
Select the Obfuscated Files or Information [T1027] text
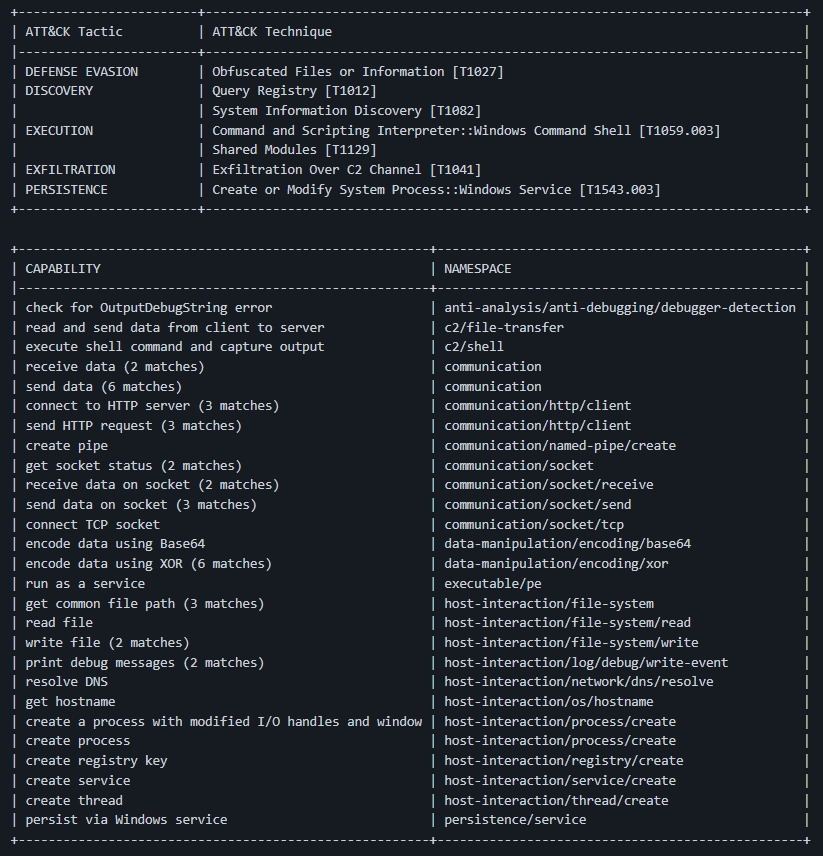(357, 72)
